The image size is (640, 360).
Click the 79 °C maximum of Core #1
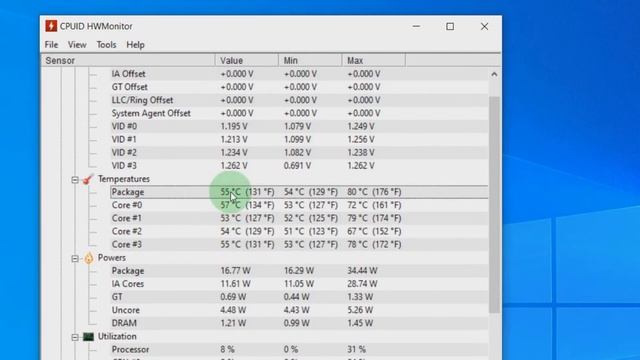[374, 218]
